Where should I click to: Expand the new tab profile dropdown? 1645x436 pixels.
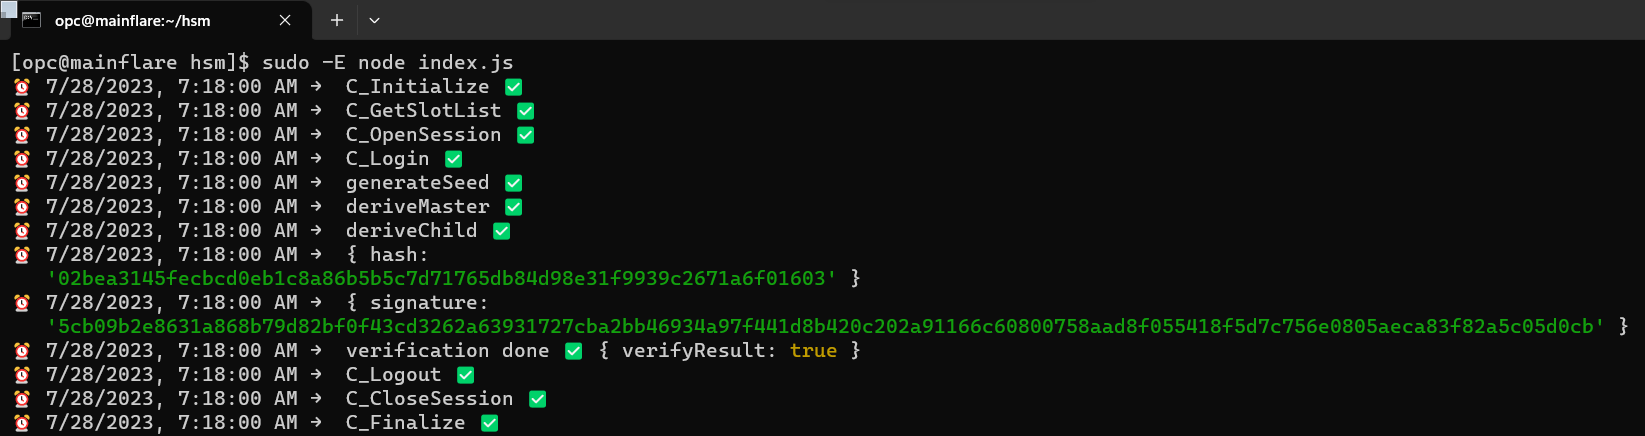[374, 20]
